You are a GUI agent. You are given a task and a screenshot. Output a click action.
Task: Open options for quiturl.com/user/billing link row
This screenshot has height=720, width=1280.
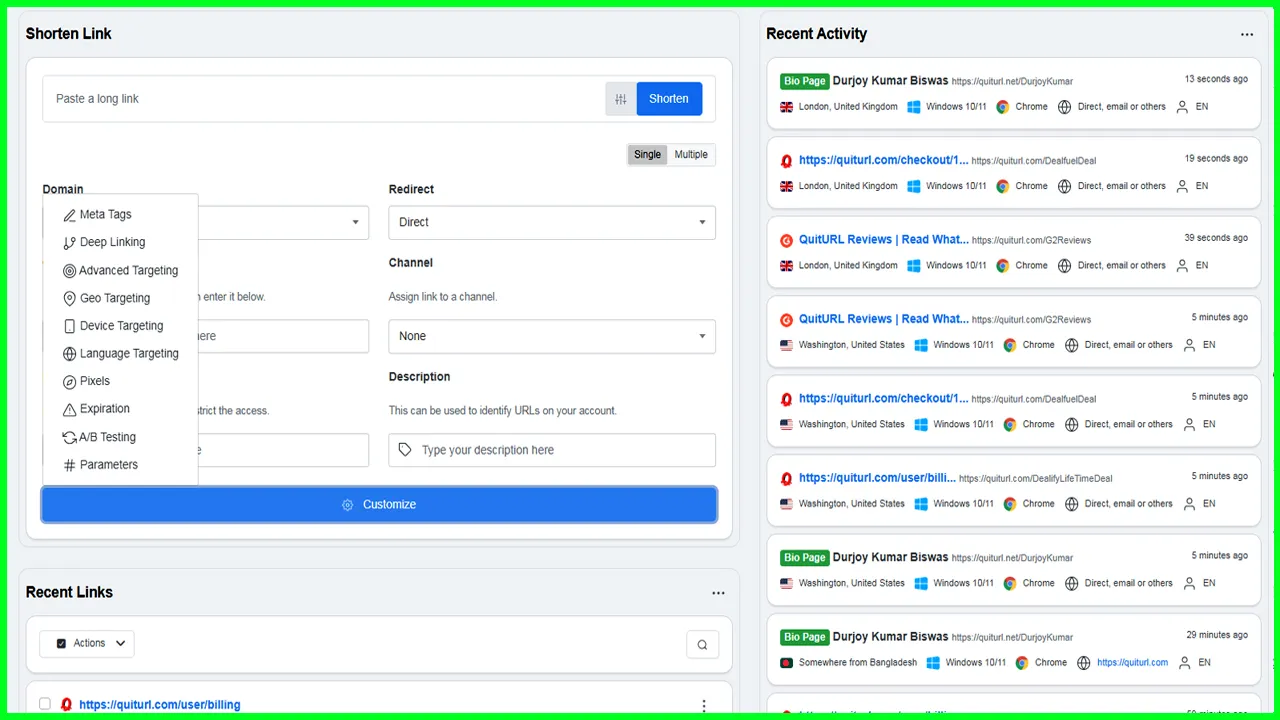click(704, 706)
